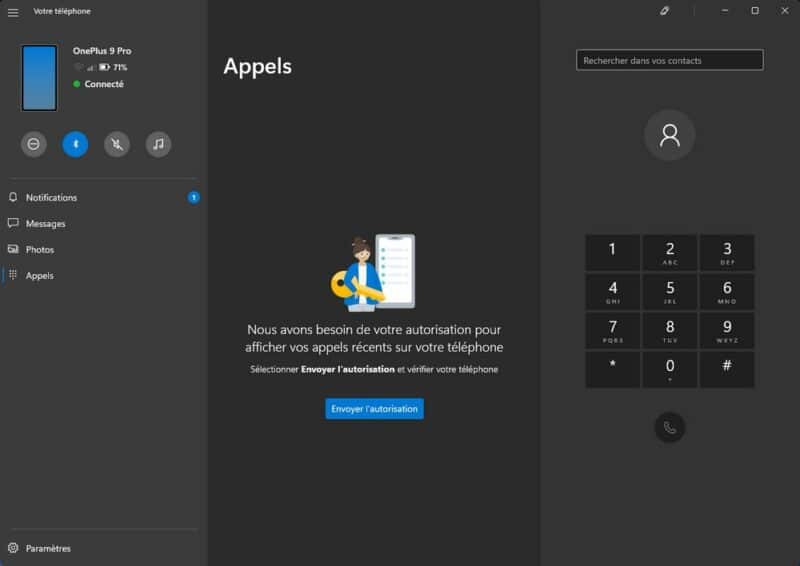Dial digit 1 on keypad
Screen dimensions: 800x566
(612, 253)
